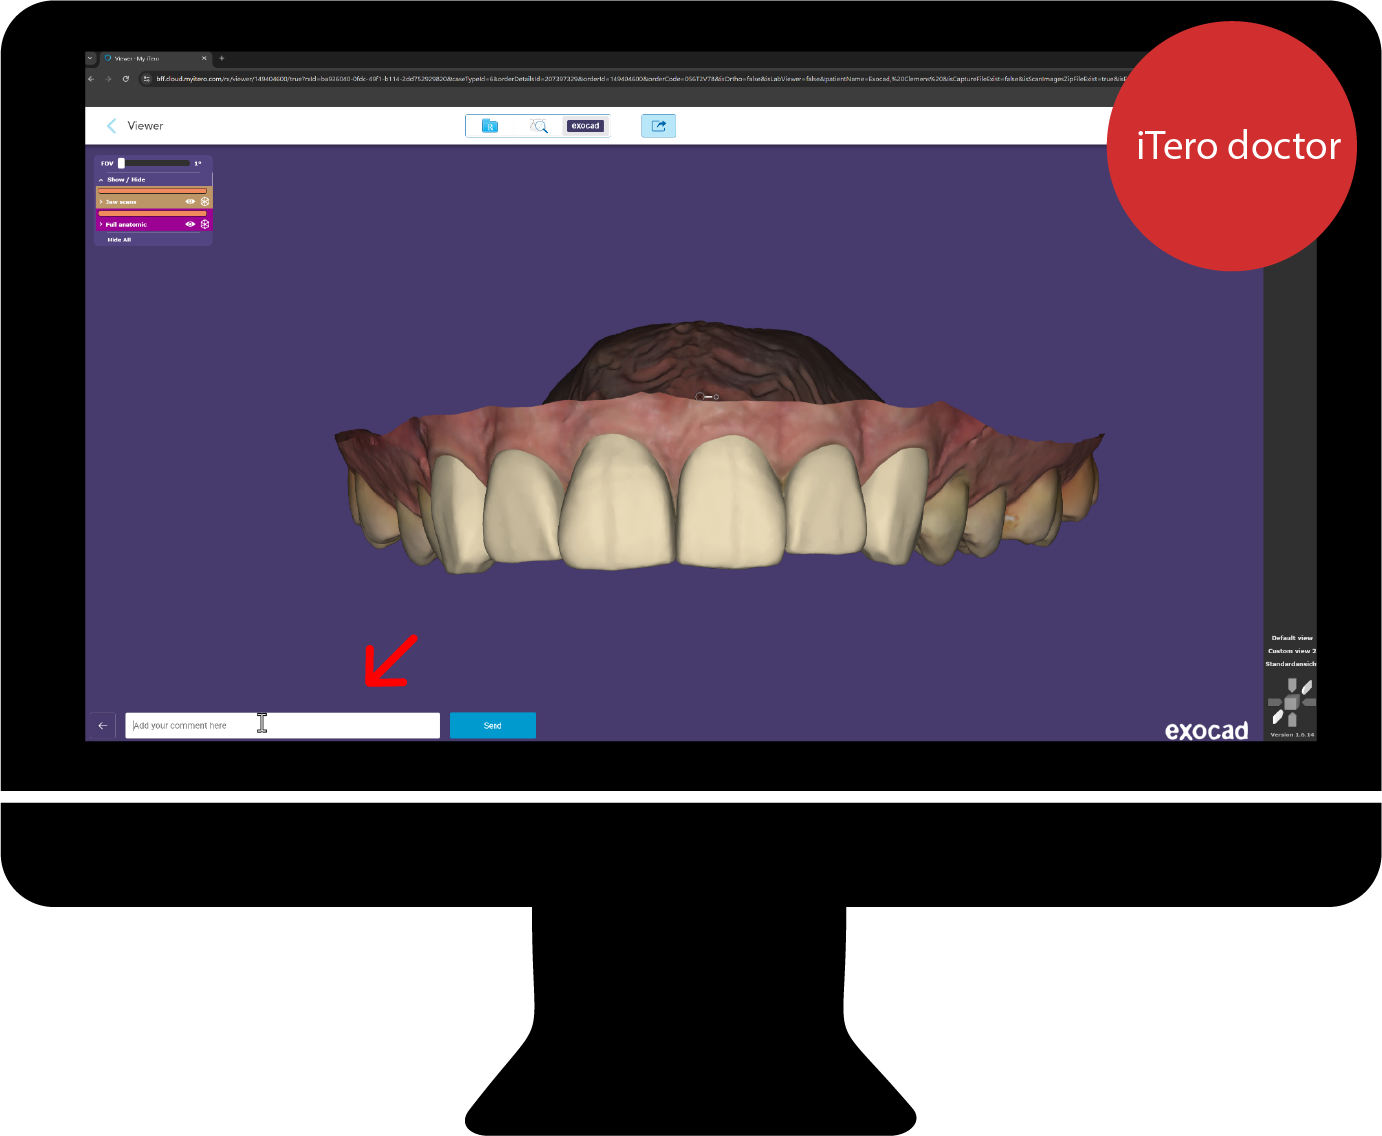Select the magnifier scan review icon

point(539,126)
